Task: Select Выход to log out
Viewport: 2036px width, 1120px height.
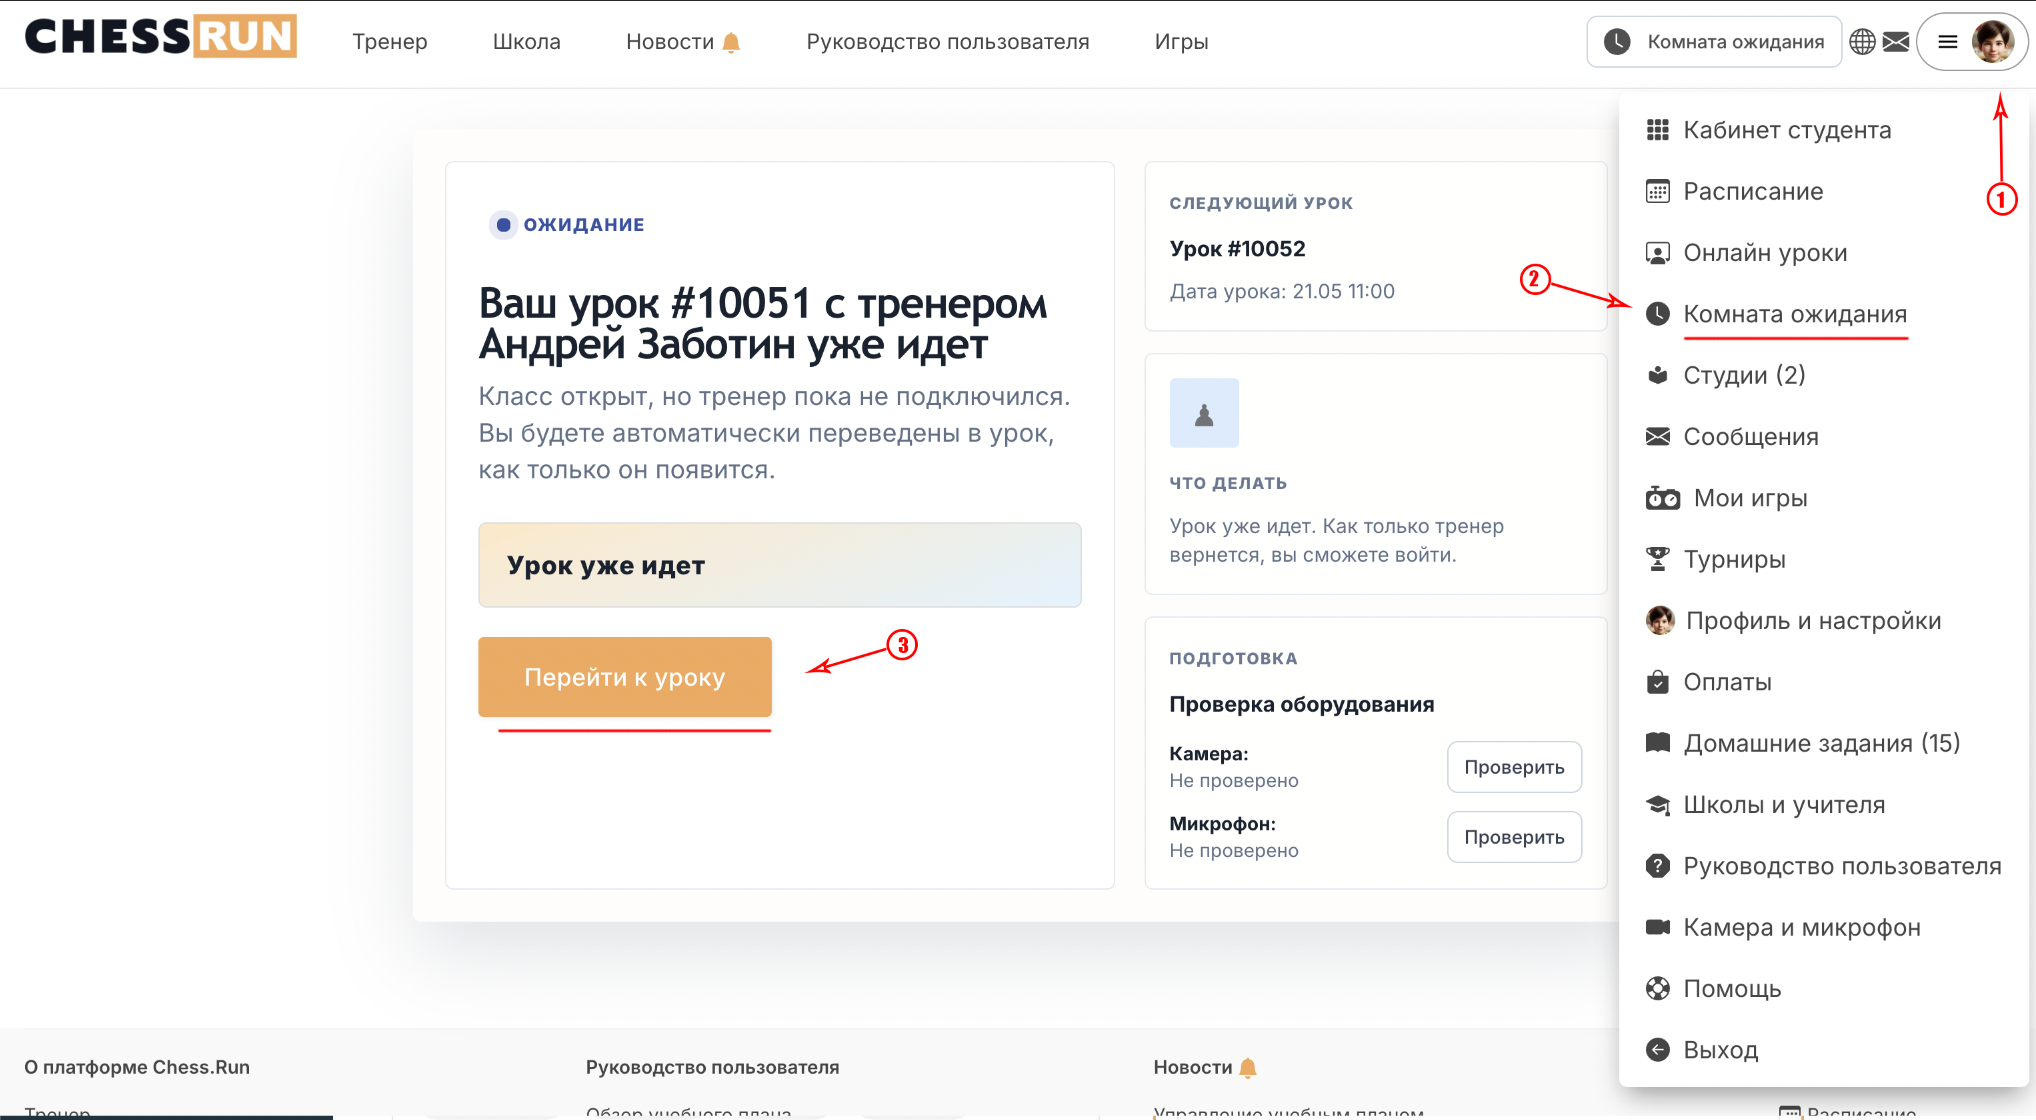Action: coord(1720,1050)
